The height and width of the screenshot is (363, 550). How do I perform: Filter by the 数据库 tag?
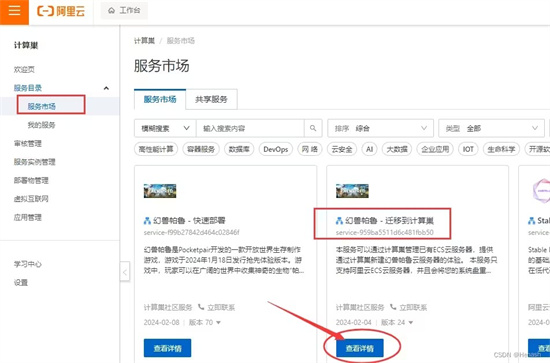pyautogui.click(x=239, y=149)
